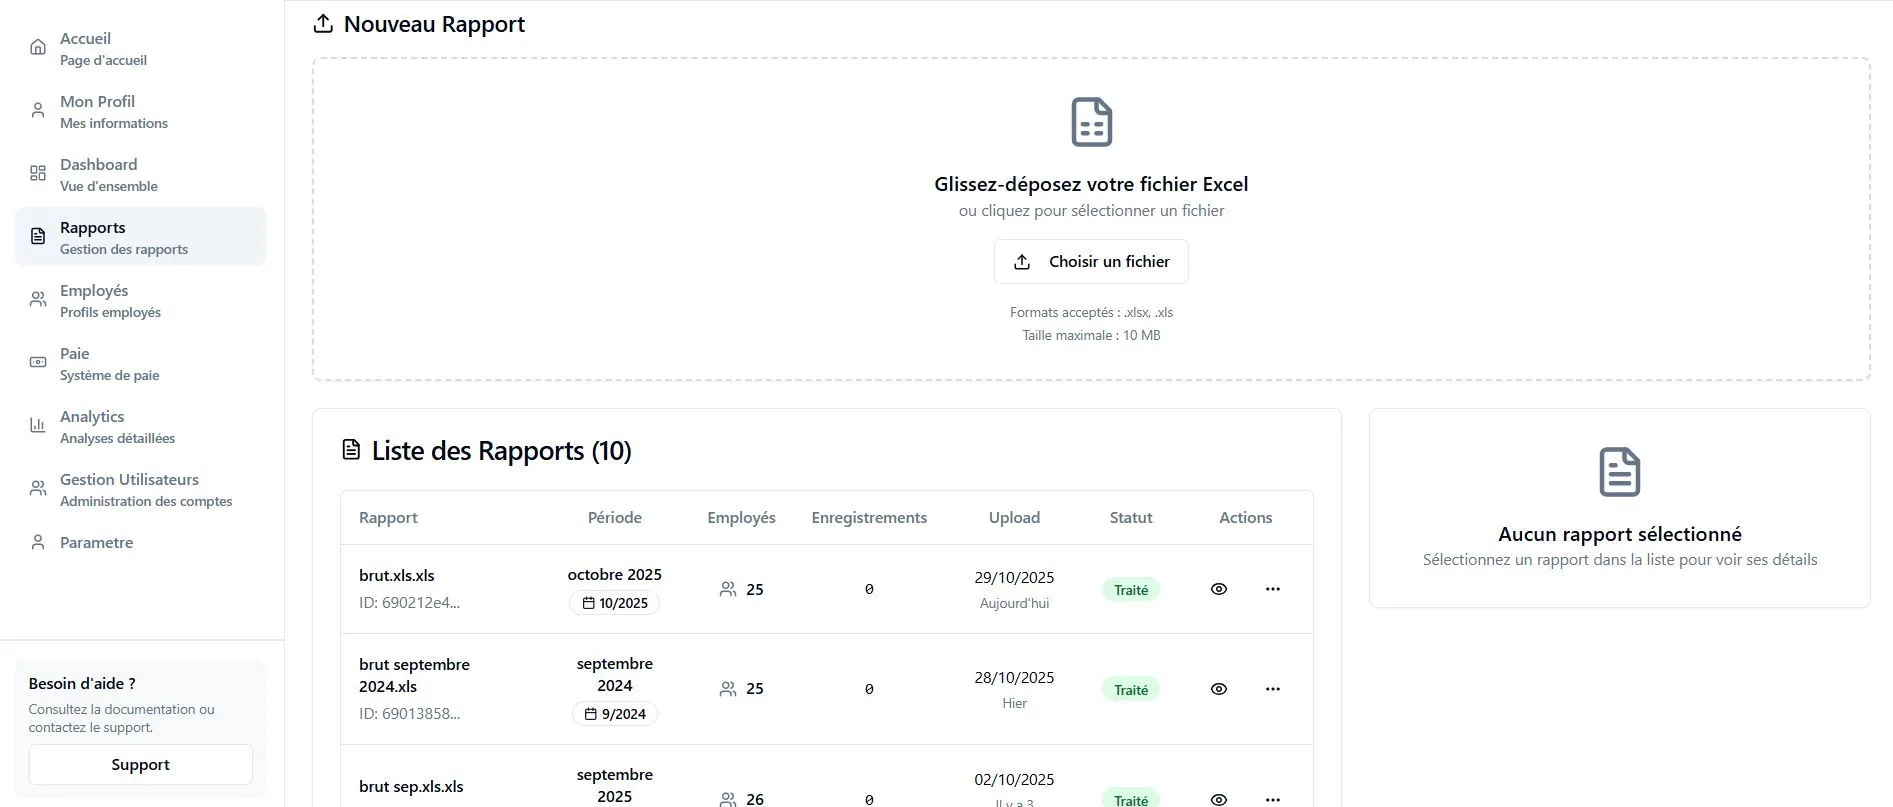The width and height of the screenshot is (1893, 807).
Task: Click the Employés column header
Action: pyautogui.click(x=741, y=517)
